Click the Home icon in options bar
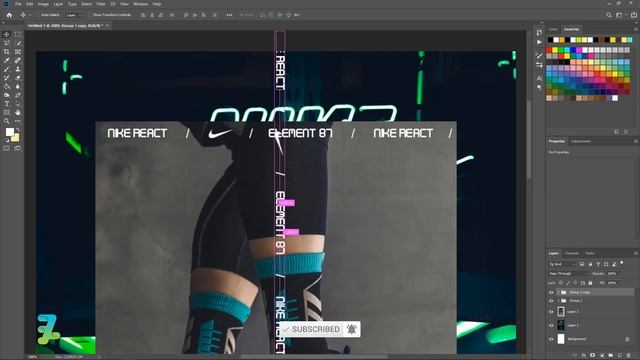The image size is (640, 360). point(9,15)
